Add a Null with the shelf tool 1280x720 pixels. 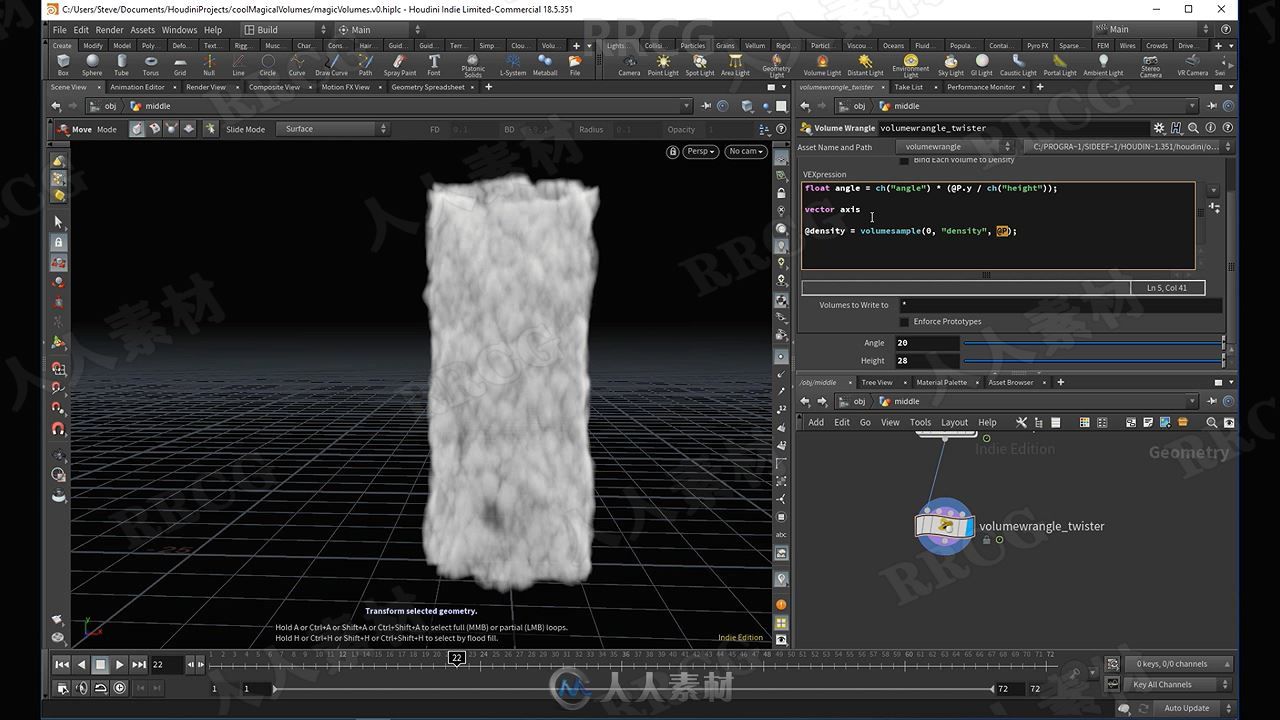tap(209, 65)
